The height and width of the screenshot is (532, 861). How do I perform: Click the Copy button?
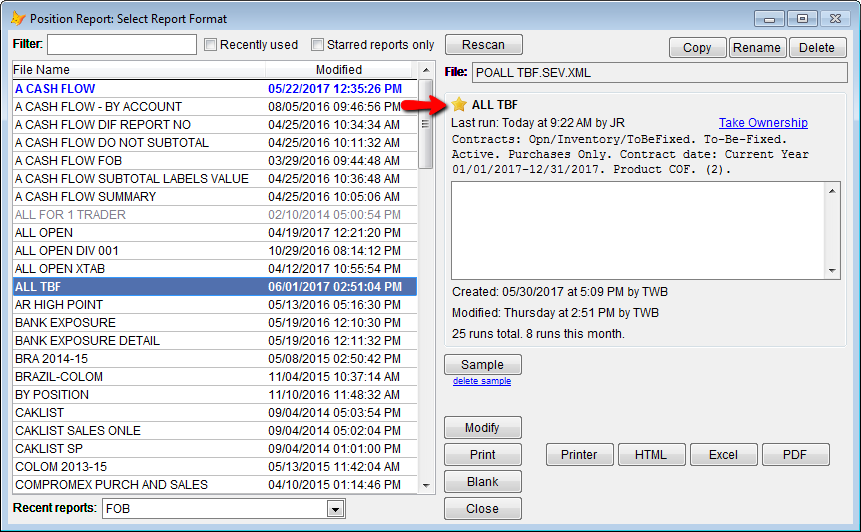point(697,48)
